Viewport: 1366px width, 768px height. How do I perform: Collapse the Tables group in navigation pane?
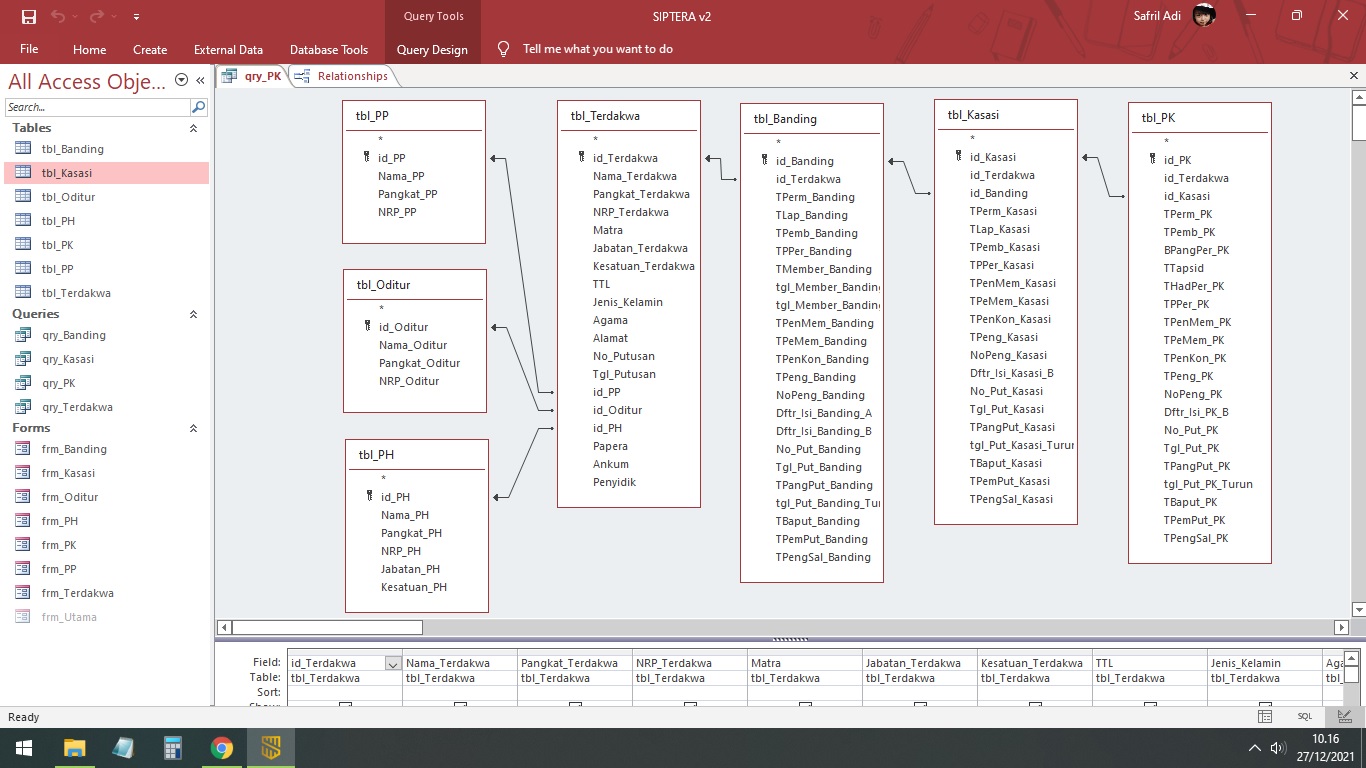(x=194, y=128)
